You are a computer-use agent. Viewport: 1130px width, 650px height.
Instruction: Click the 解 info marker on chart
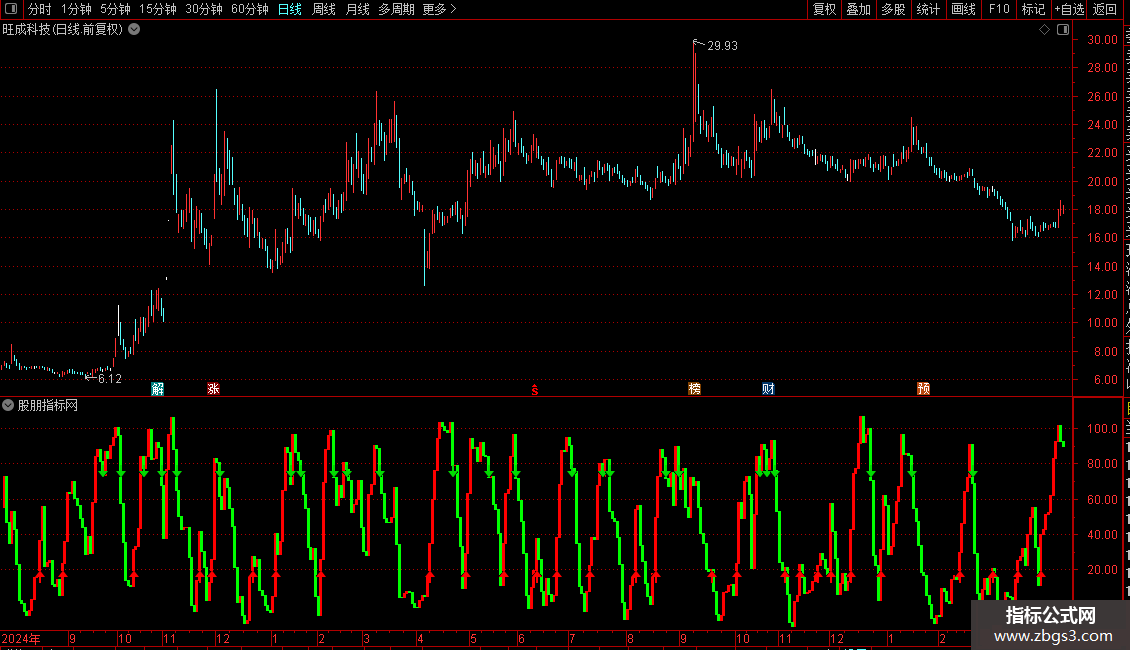[x=158, y=389]
